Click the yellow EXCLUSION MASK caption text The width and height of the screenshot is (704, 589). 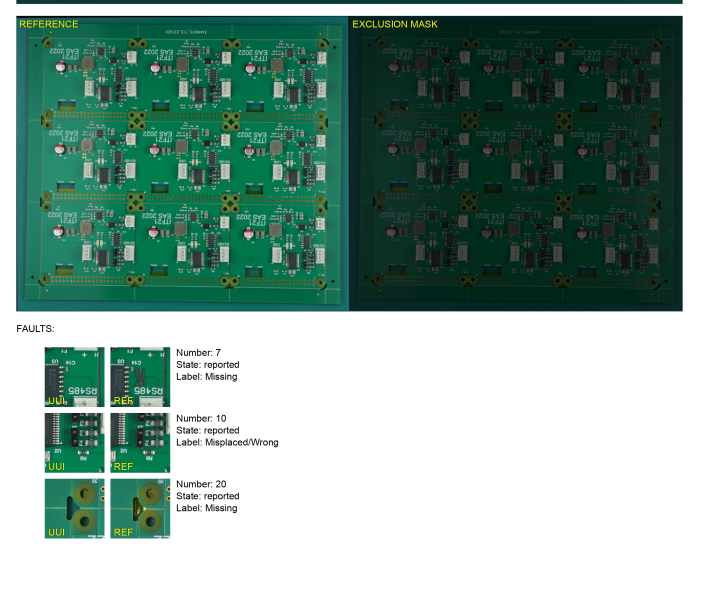394,24
